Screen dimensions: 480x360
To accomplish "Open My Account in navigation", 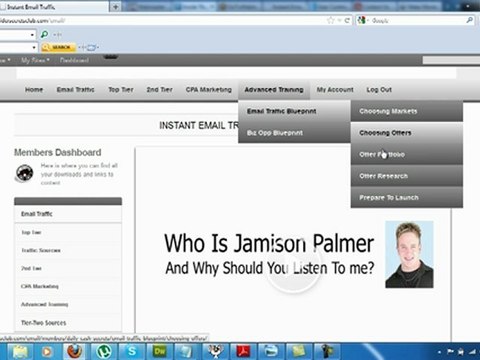I will (335, 90).
